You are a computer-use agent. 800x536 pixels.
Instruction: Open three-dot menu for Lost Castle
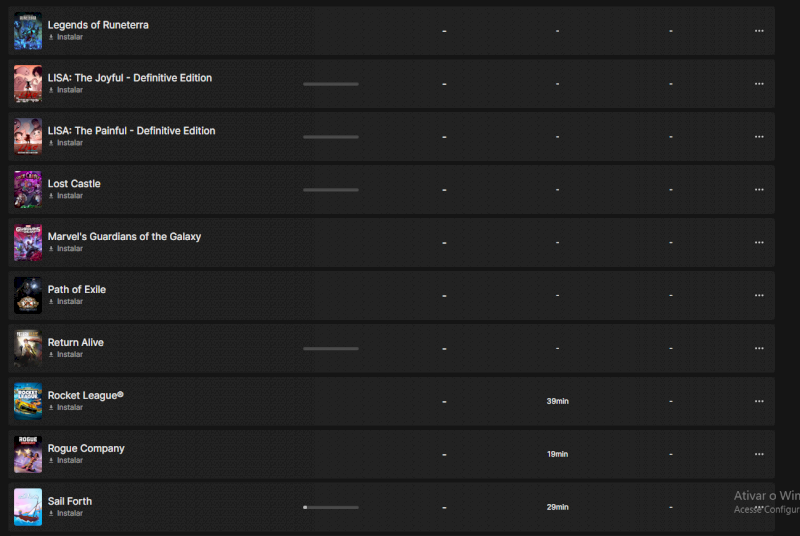click(x=759, y=190)
